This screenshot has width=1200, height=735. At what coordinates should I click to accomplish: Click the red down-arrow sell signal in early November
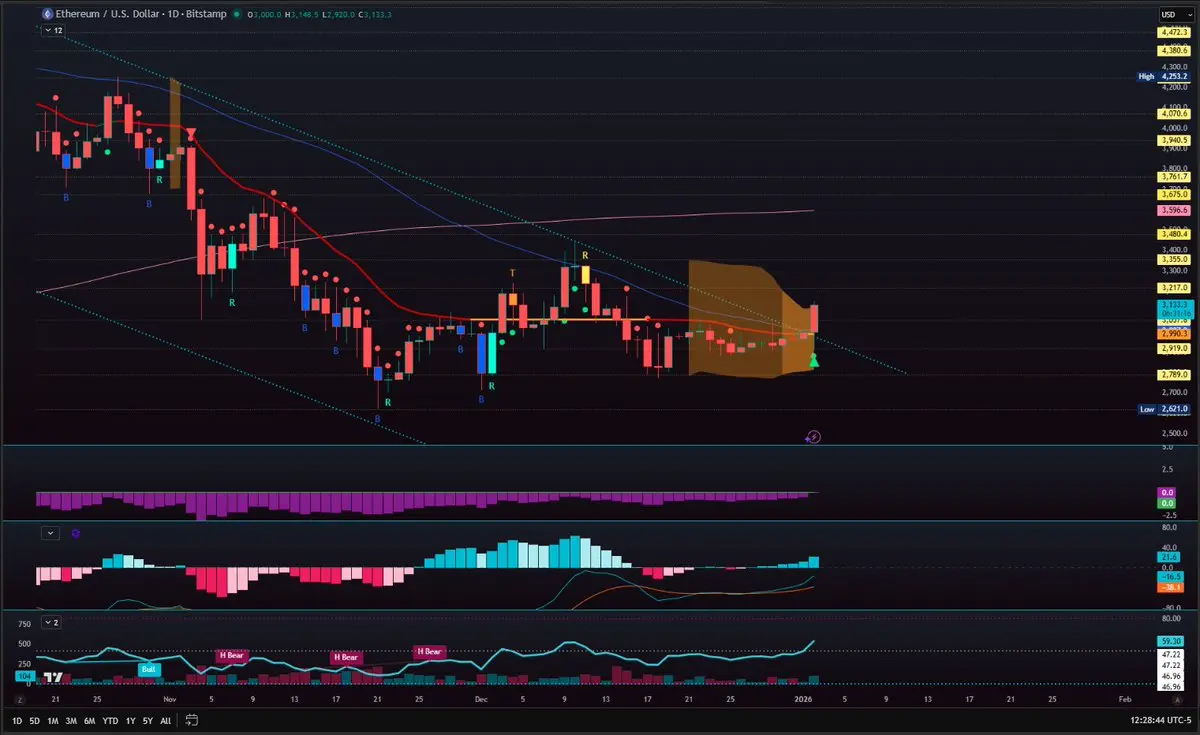tap(191, 133)
